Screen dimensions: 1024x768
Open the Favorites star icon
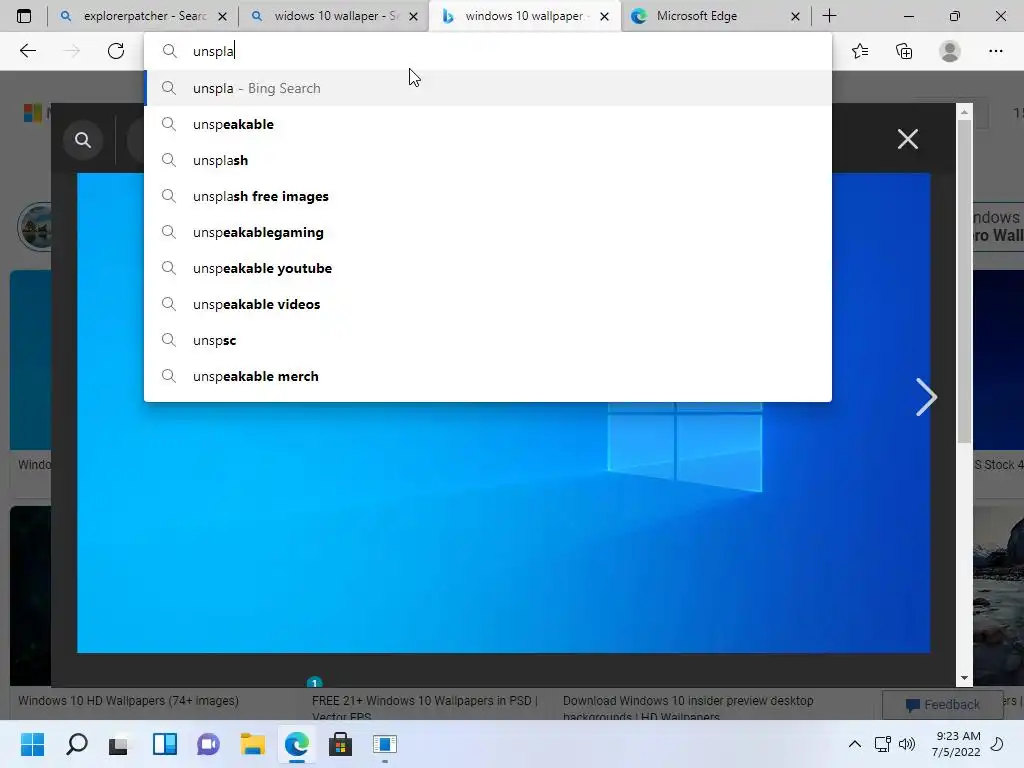[860, 51]
